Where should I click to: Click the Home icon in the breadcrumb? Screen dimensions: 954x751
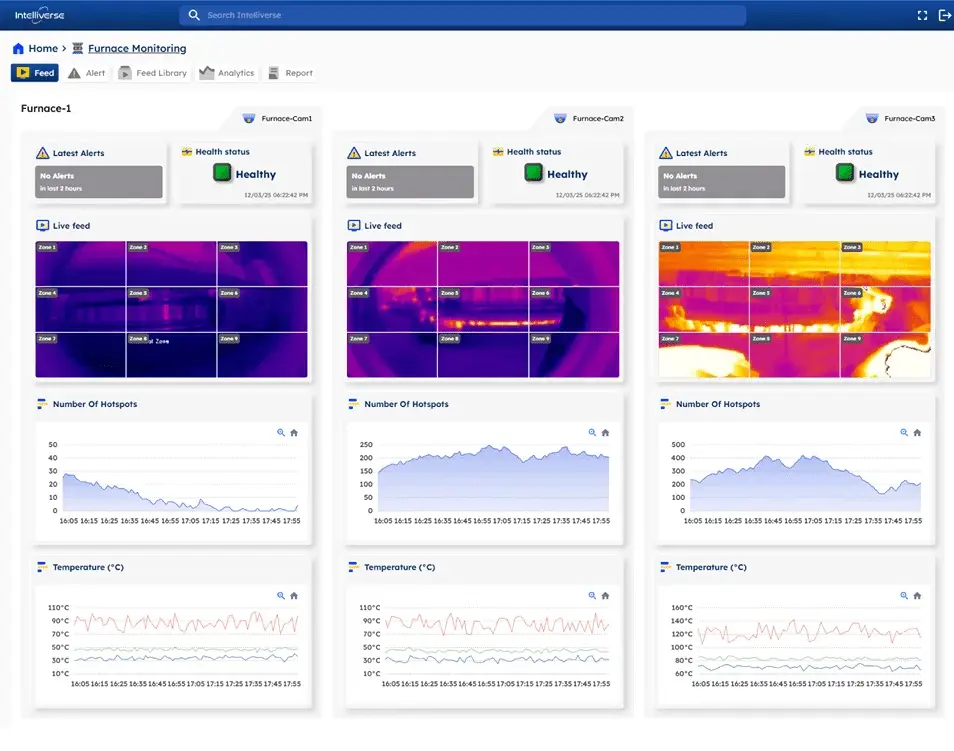[x=18, y=48]
